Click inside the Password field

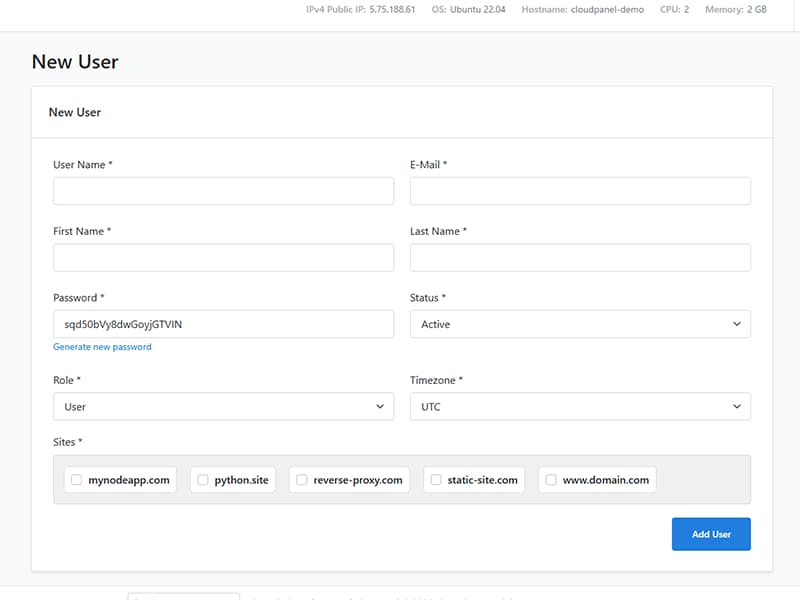[x=223, y=324]
